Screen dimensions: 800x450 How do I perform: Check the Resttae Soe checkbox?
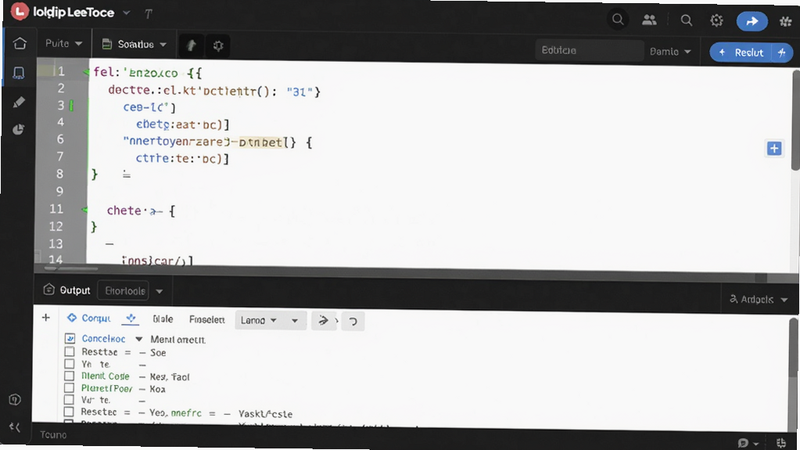(x=69, y=352)
